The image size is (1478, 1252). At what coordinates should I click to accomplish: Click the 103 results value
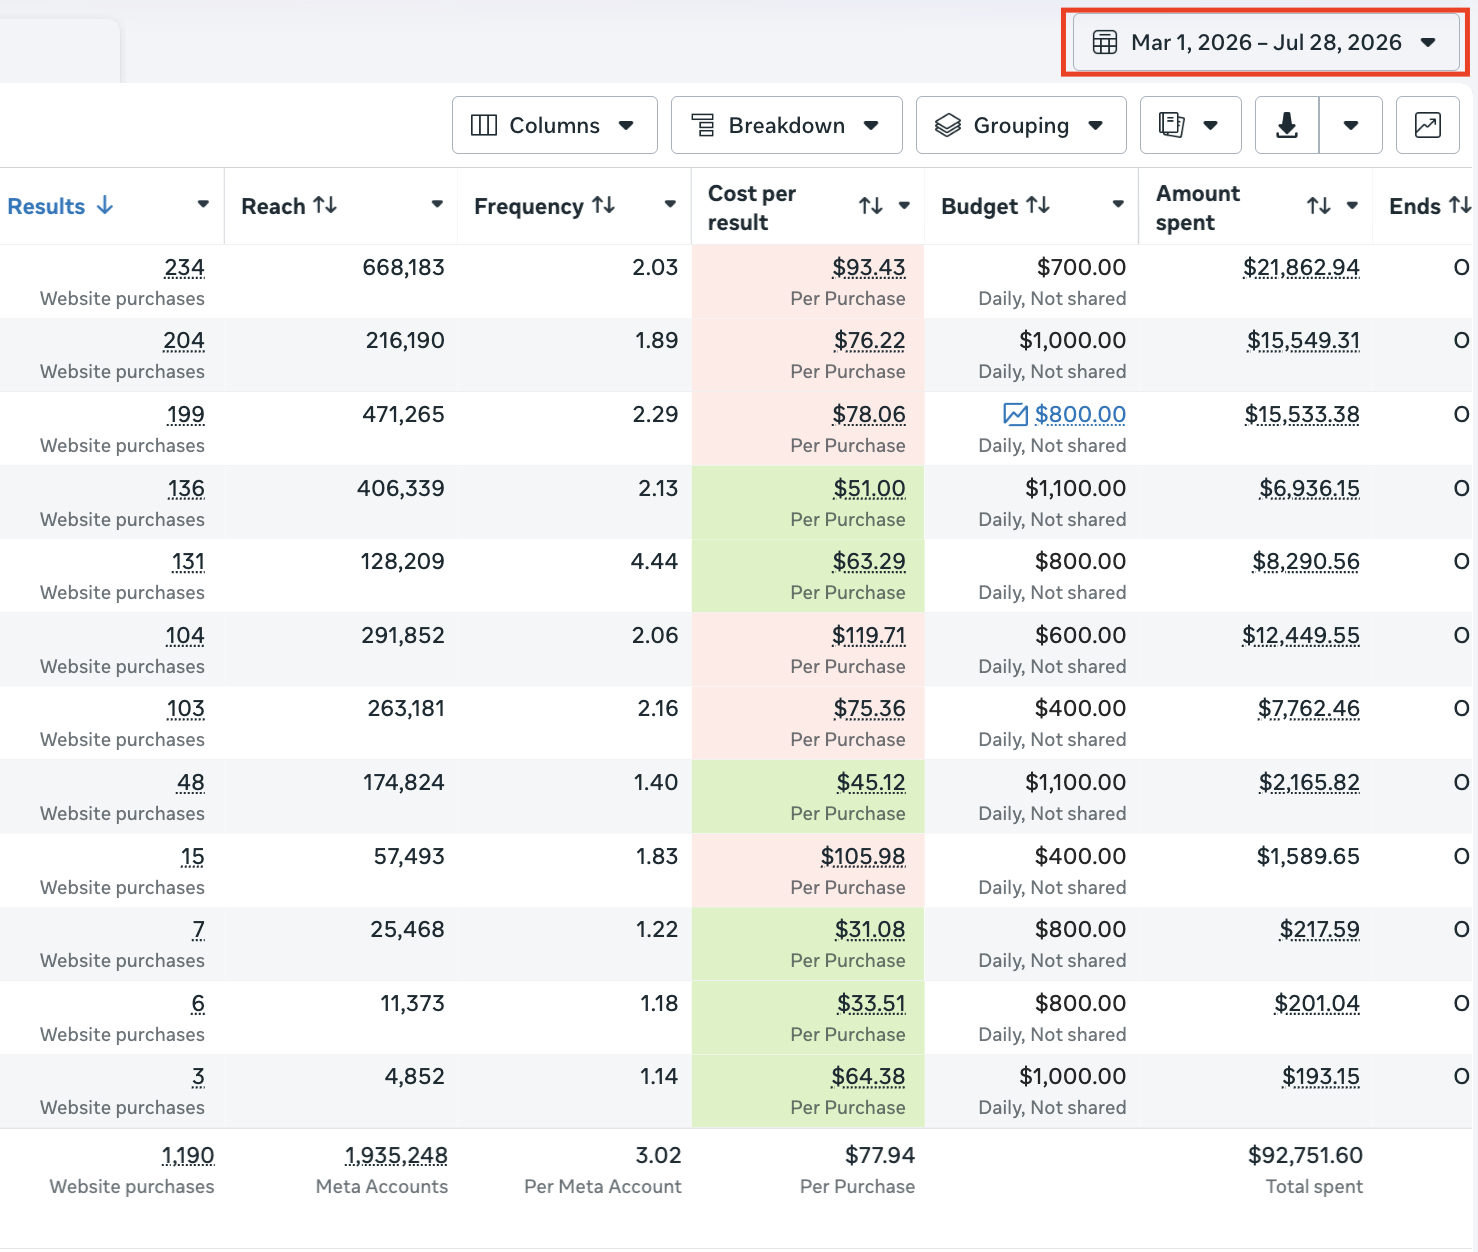click(x=186, y=709)
